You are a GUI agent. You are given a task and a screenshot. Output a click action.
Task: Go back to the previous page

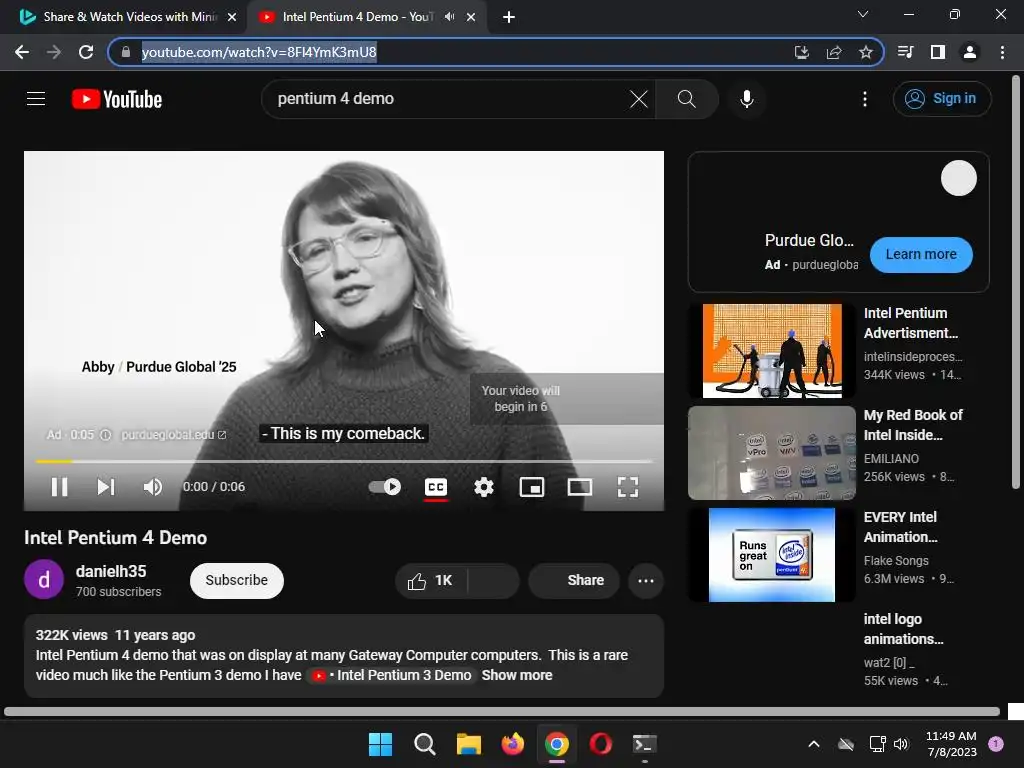[x=22, y=52]
